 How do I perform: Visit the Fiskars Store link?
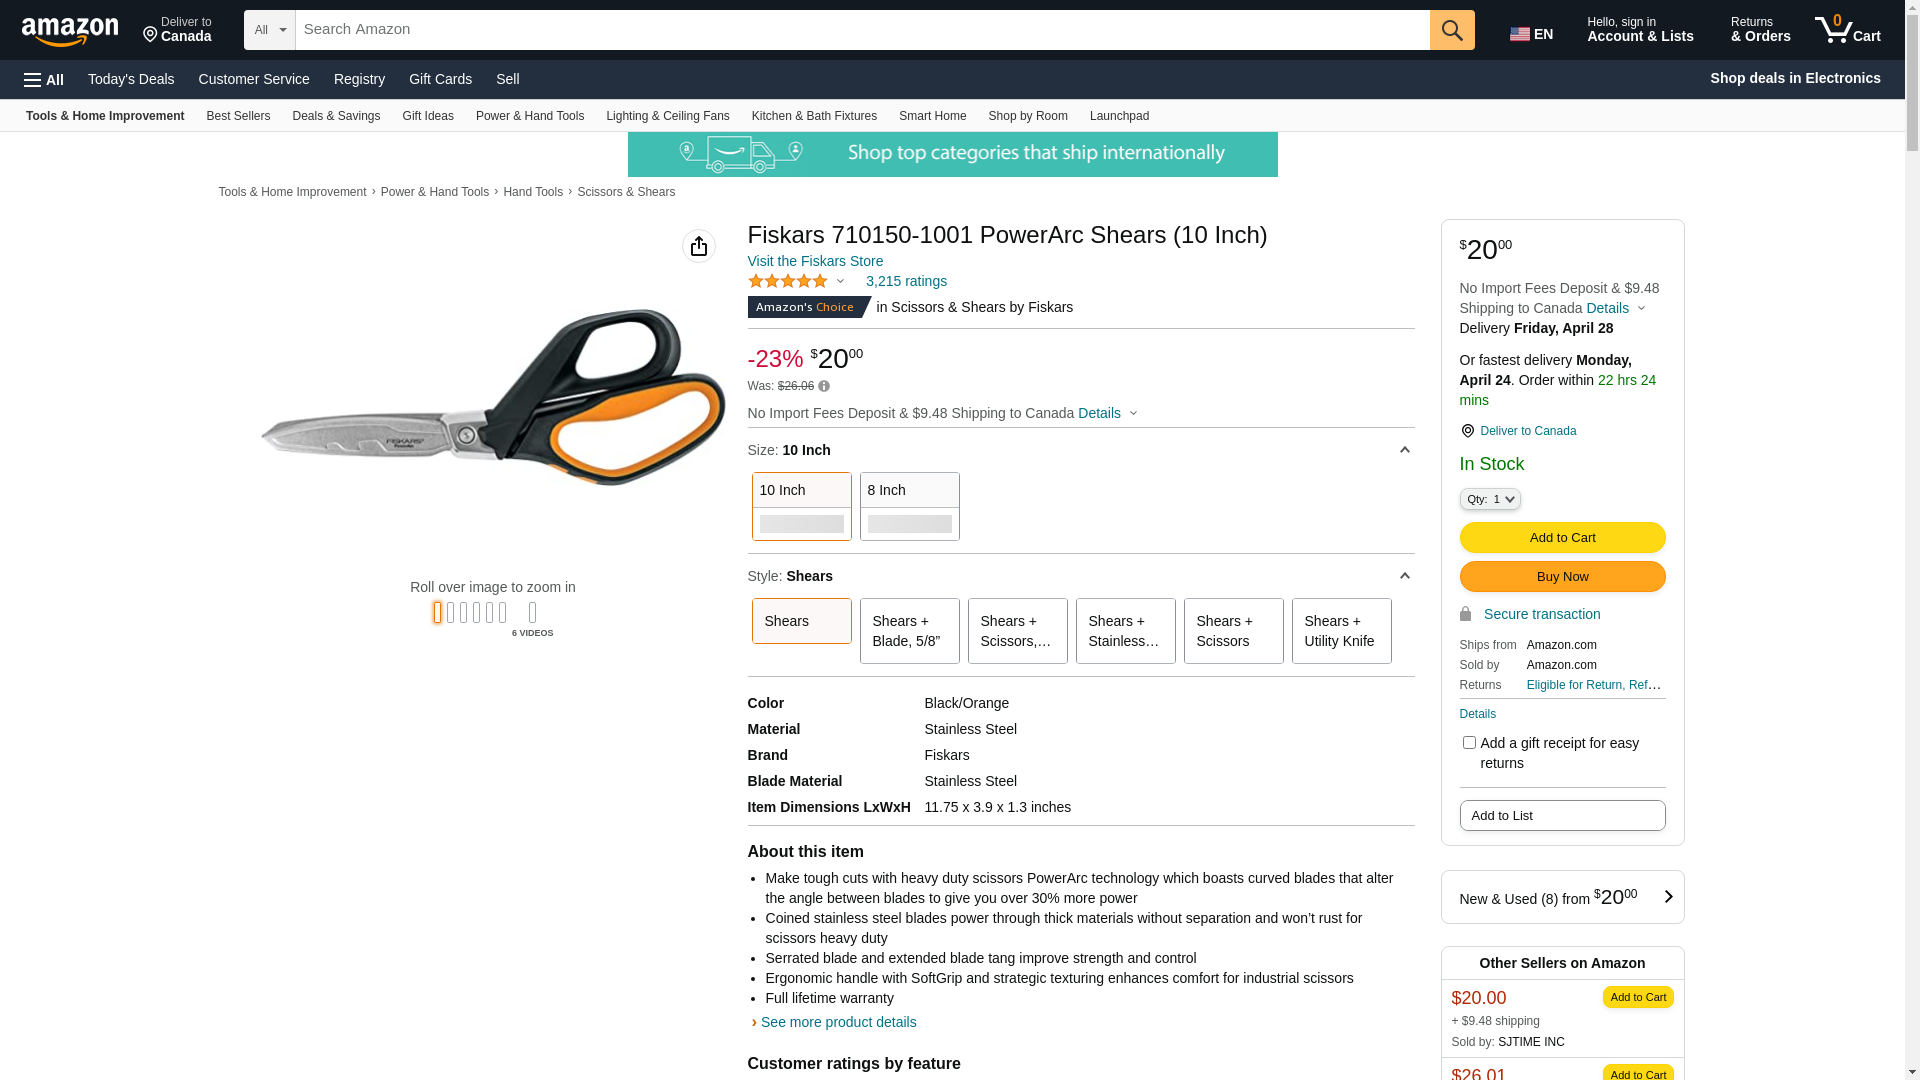tap(815, 261)
